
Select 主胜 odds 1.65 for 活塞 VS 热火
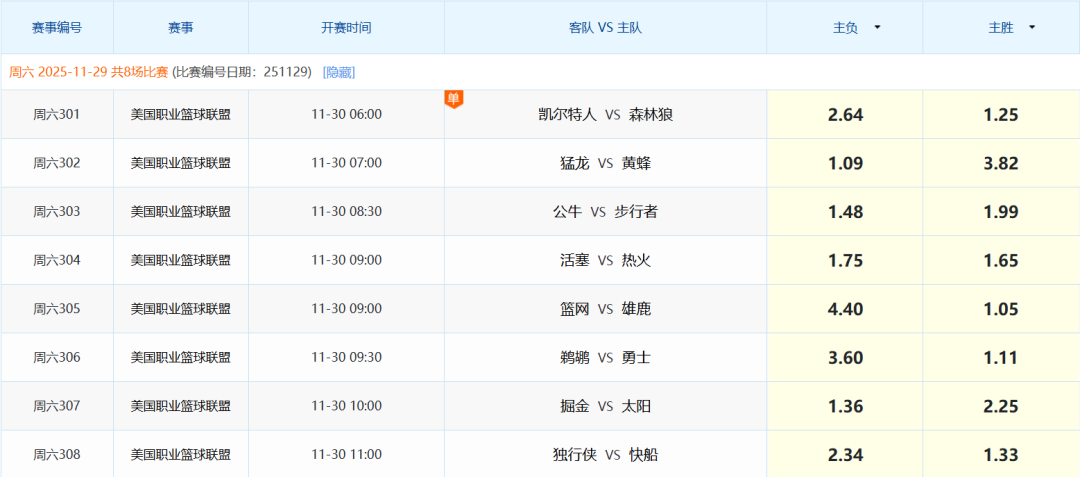(1001, 261)
